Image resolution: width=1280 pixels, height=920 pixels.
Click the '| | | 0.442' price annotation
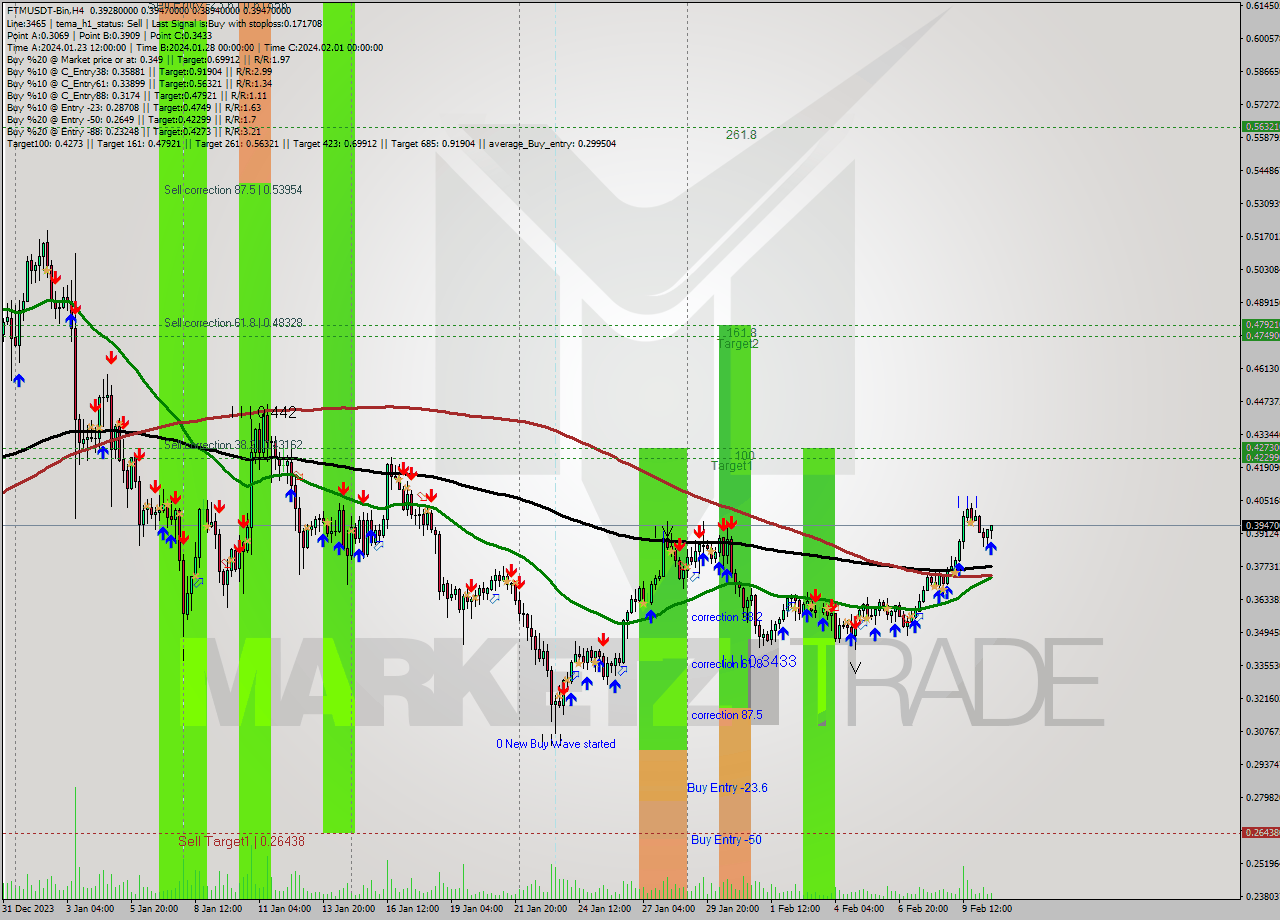(264, 411)
